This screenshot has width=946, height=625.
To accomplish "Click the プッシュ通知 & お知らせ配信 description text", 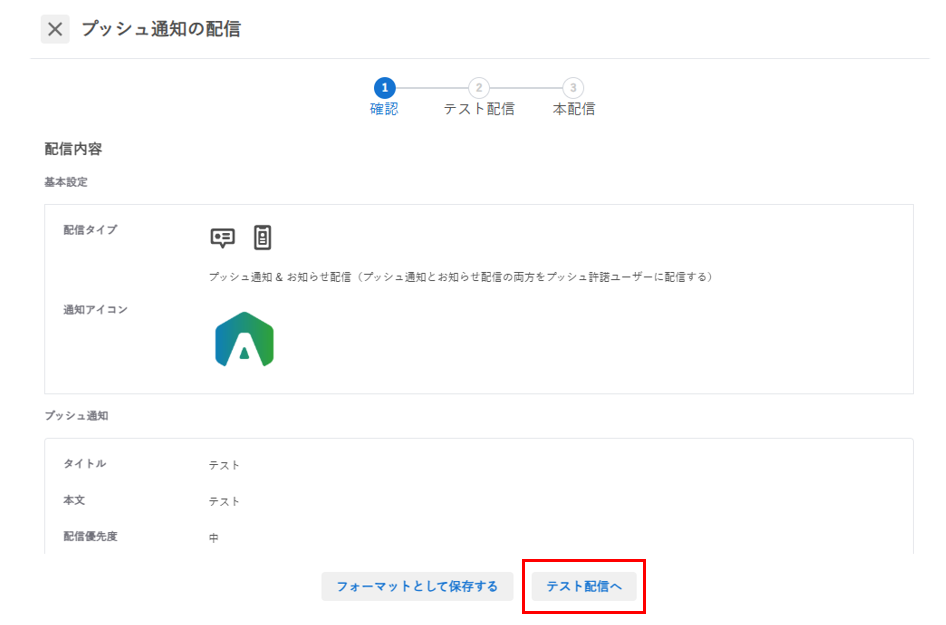I will click(x=460, y=277).
